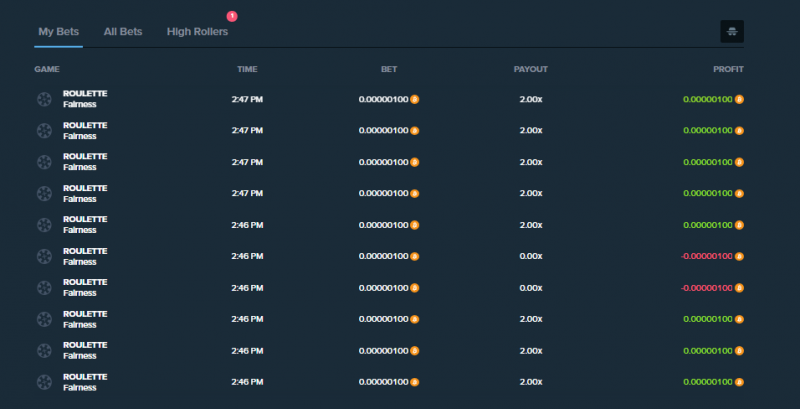Open Fairness link in the topmost roulette row

[x=80, y=105]
